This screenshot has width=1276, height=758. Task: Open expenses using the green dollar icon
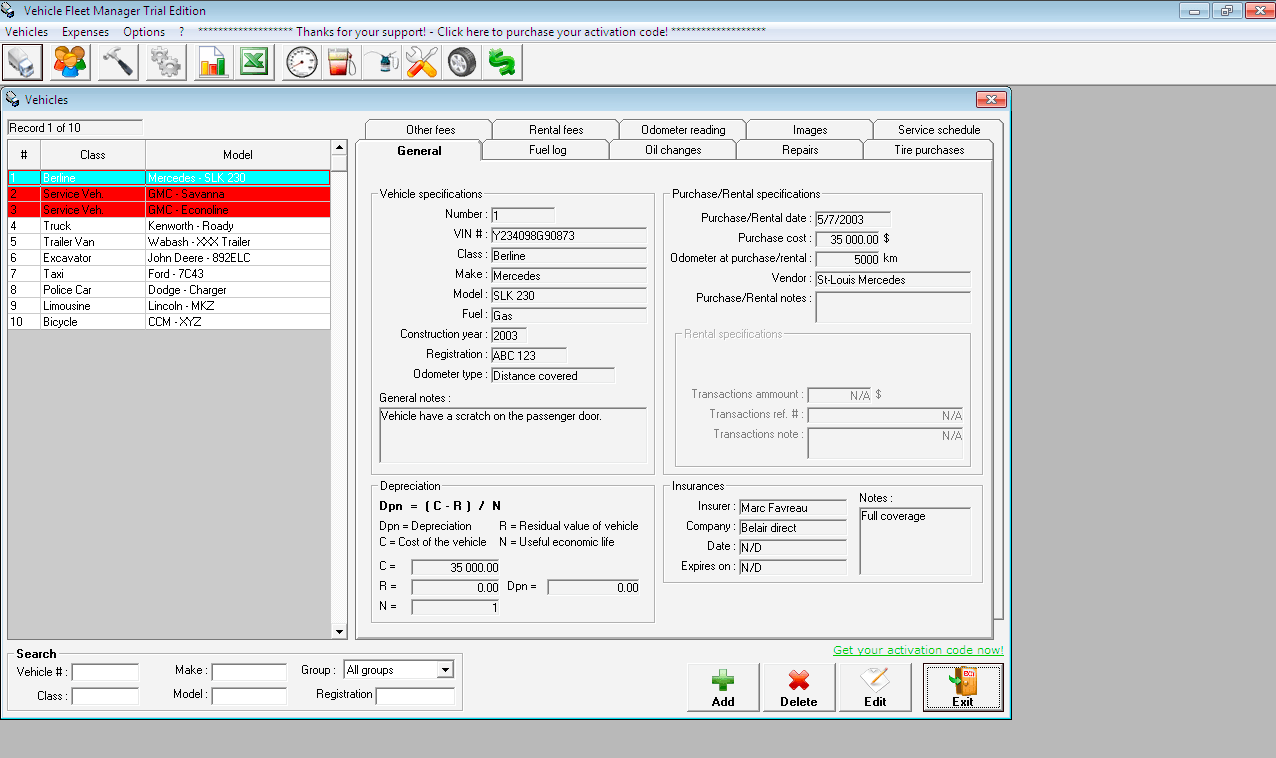coord(501,62)
